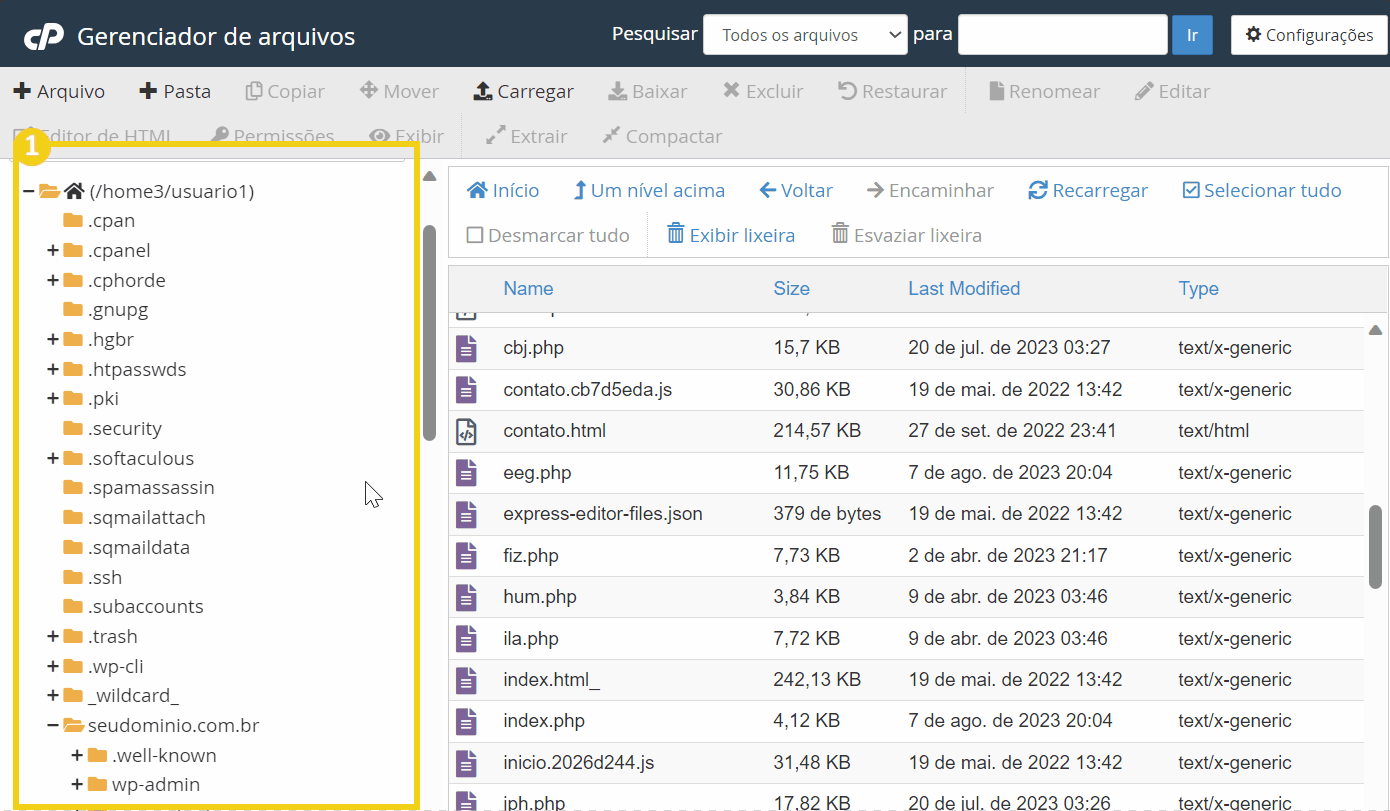Expand the .cpanel folder

coord(52,250)
